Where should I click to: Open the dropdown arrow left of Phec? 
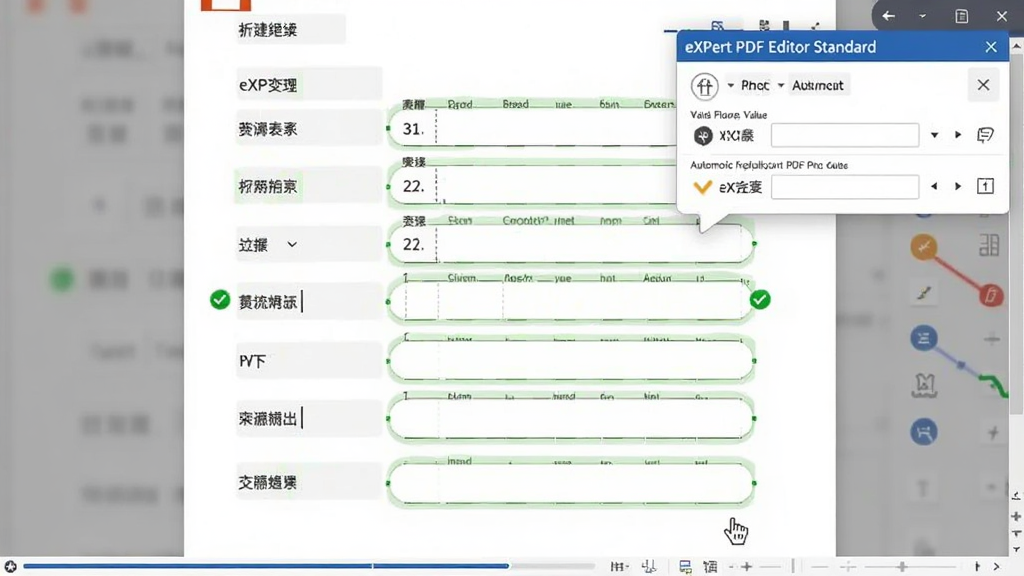click(x=731, y=86)
